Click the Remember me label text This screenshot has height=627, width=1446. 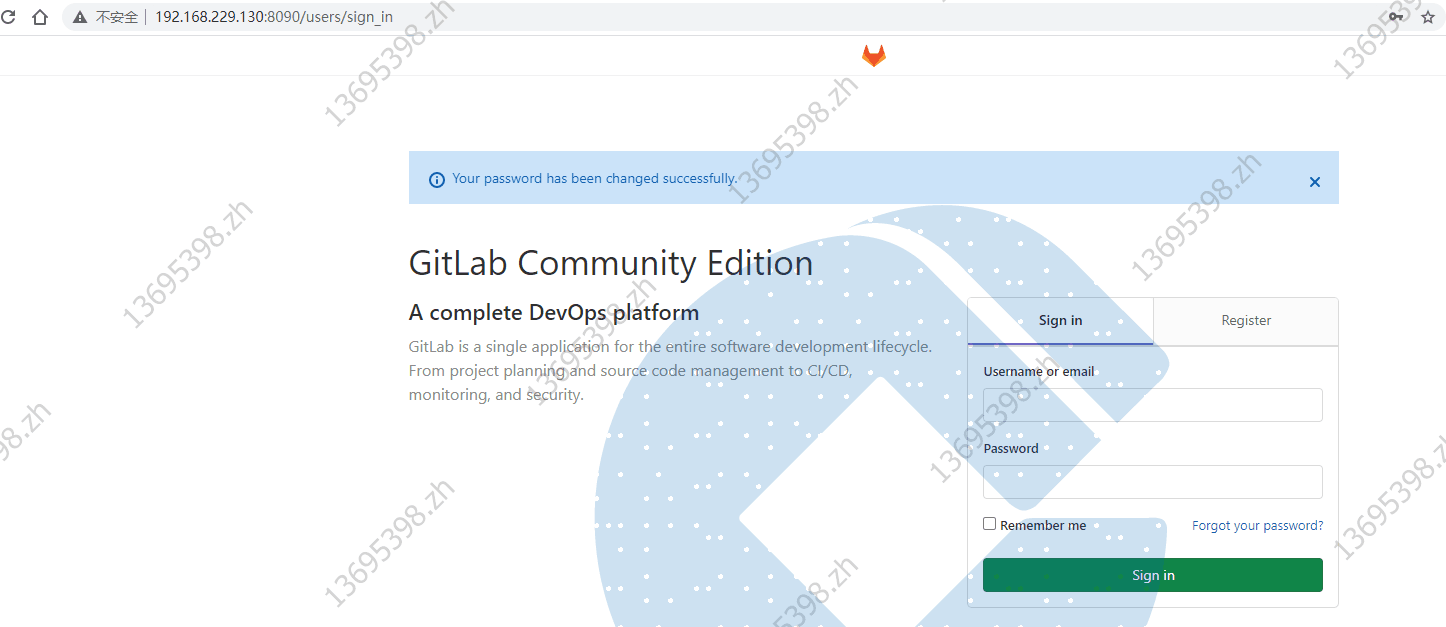coord(1043,526)
